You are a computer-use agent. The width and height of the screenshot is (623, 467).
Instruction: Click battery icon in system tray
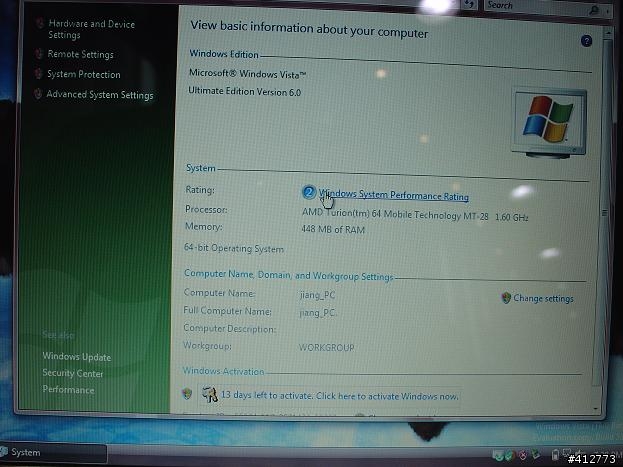[x=555, y=454]
